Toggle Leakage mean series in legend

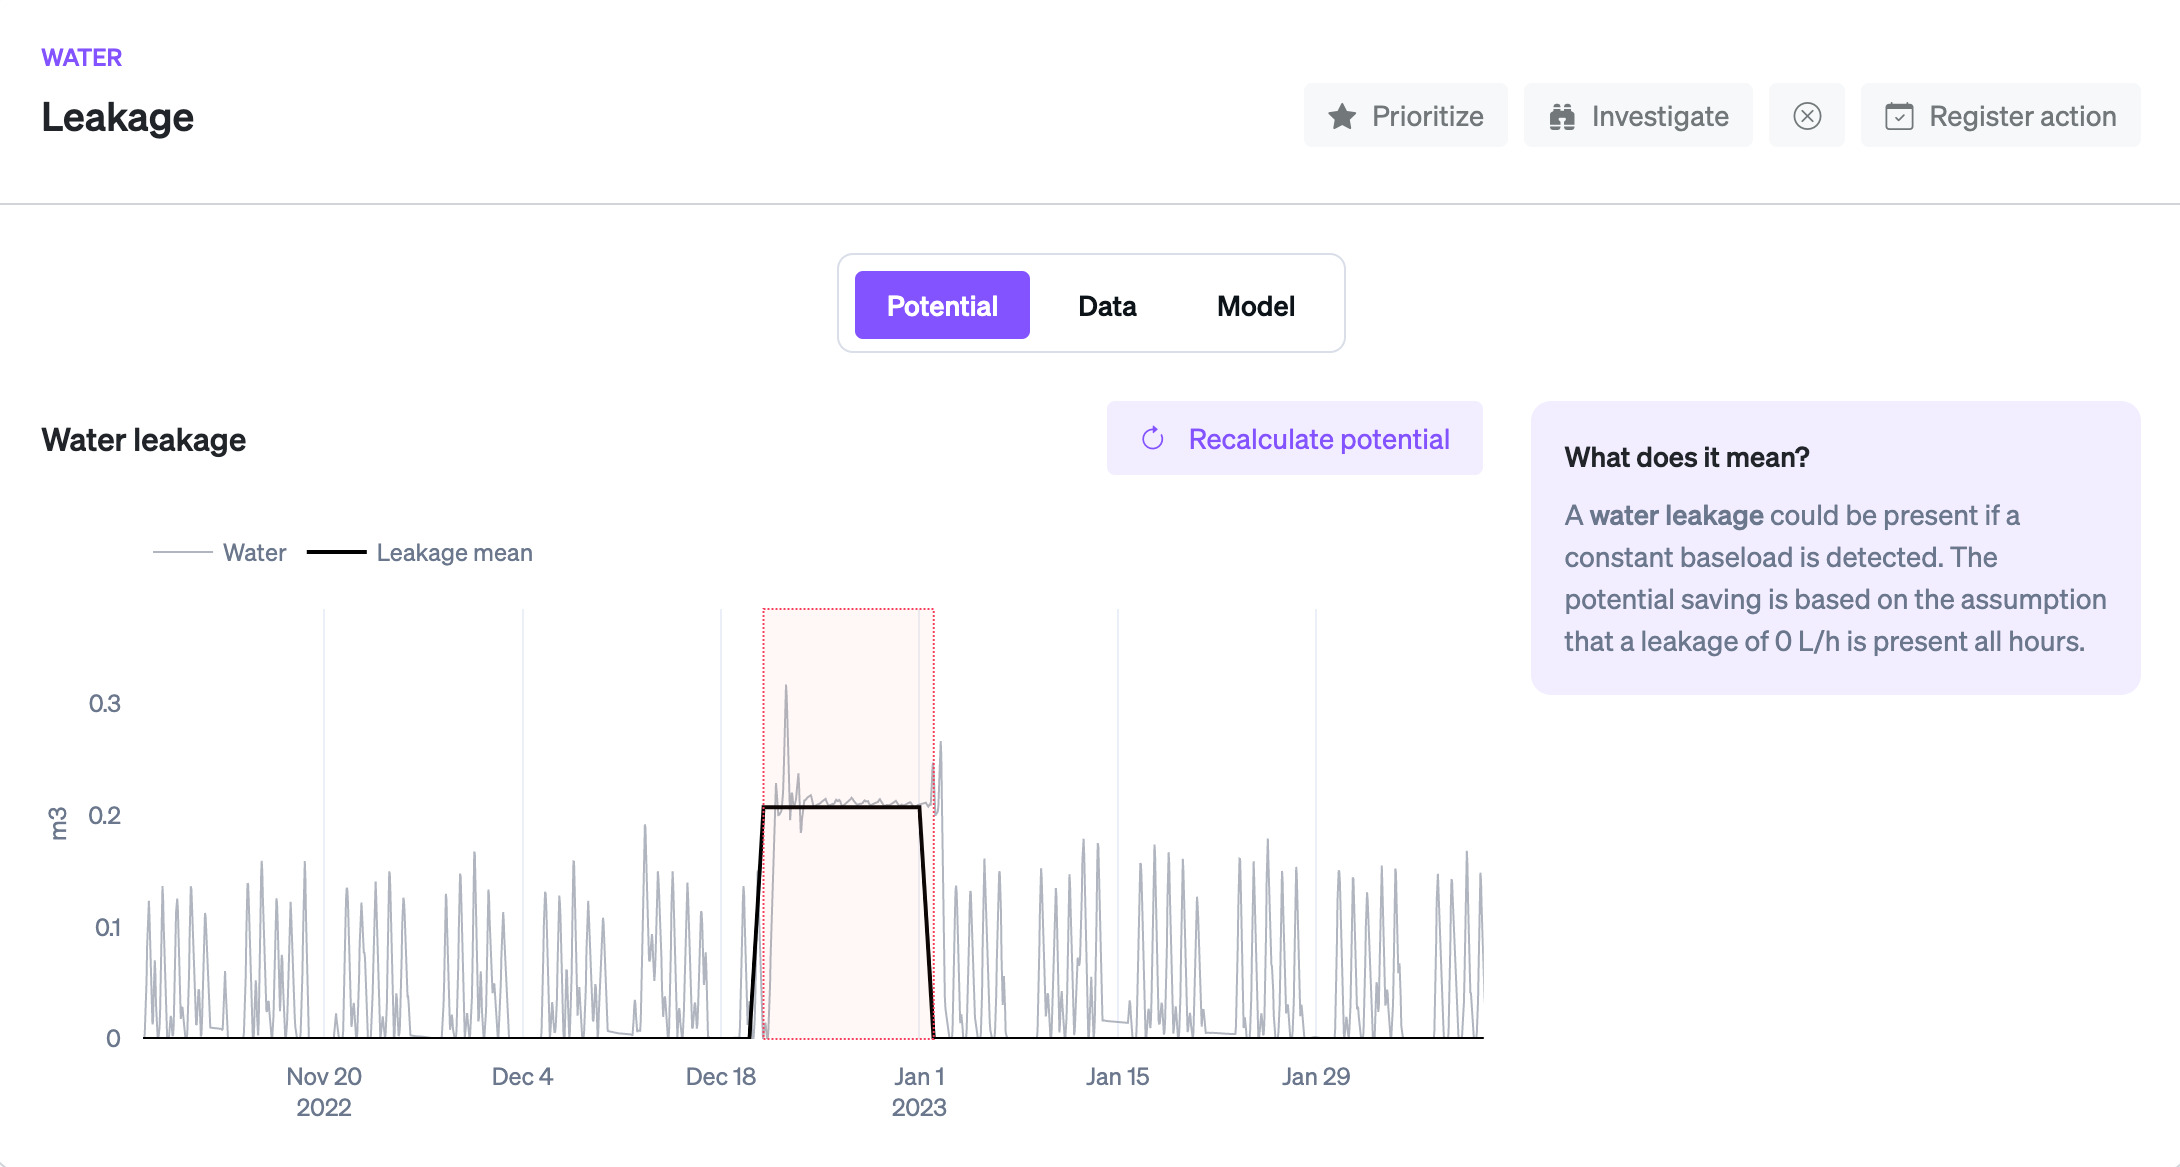[x=454, y=553]
